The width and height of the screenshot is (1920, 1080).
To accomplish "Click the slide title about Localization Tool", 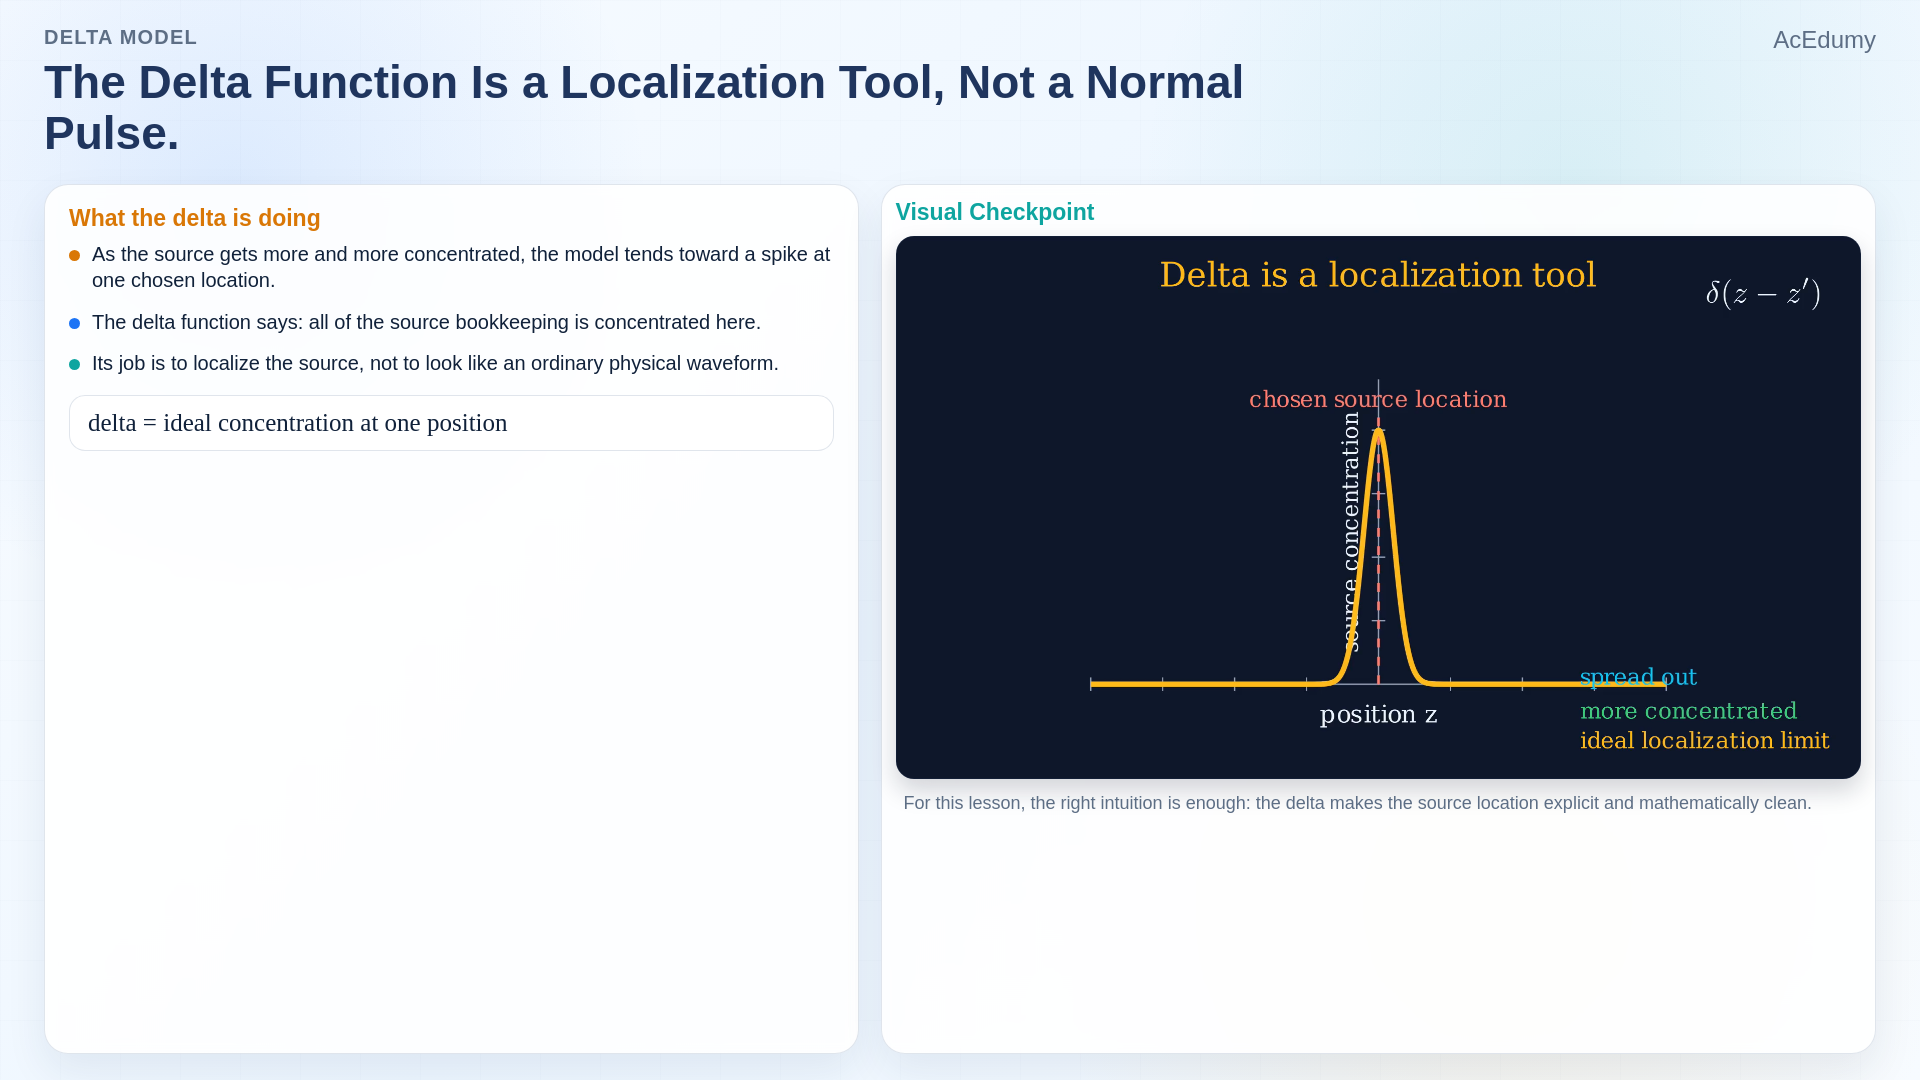I will [x=644, y=108].
